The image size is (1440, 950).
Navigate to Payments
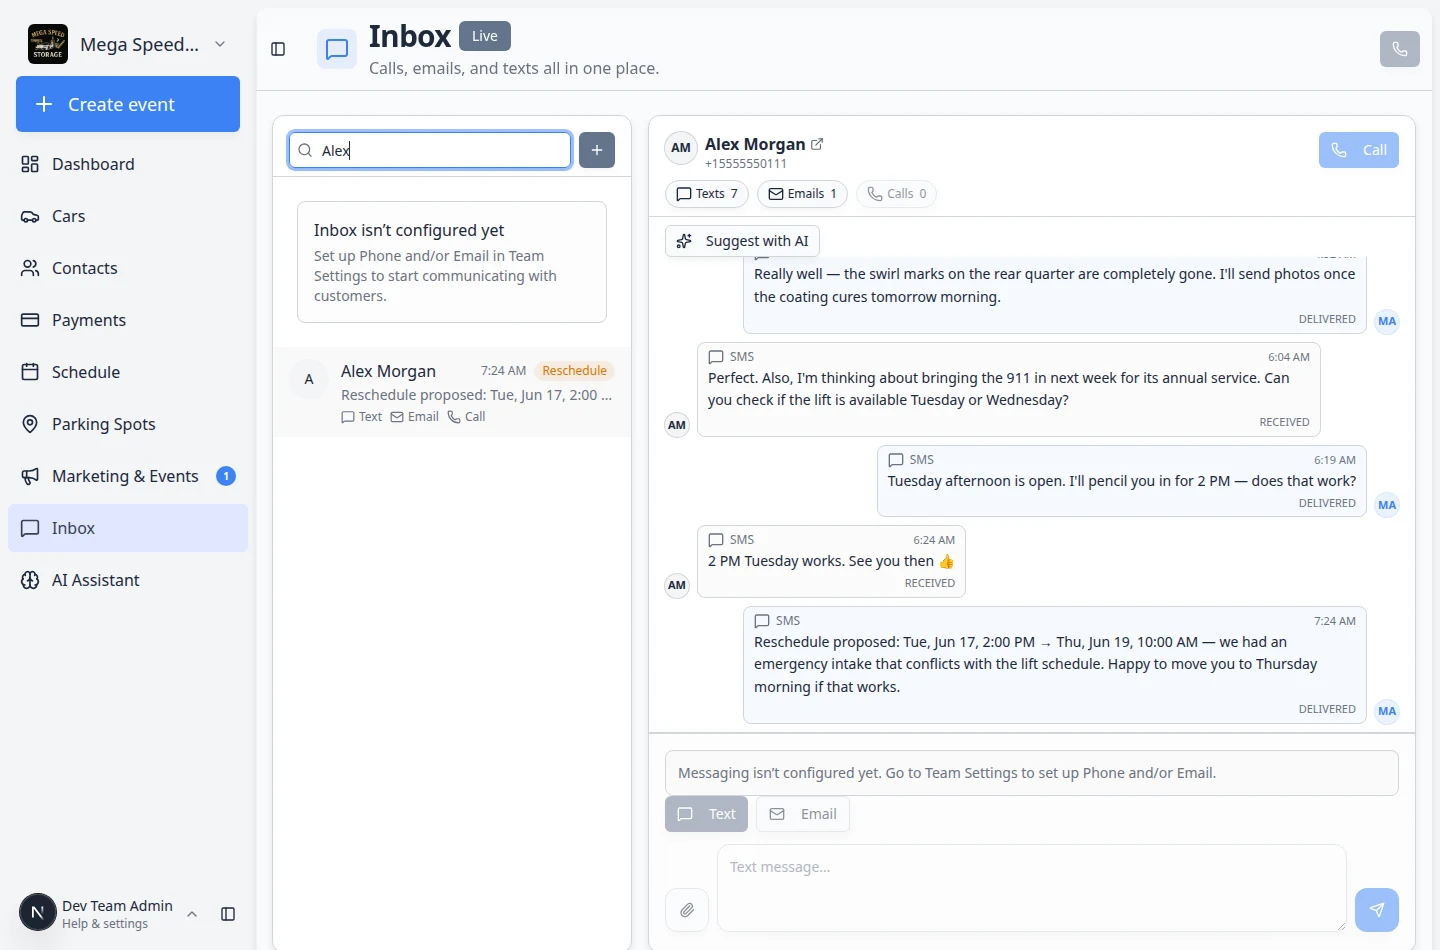128,320
